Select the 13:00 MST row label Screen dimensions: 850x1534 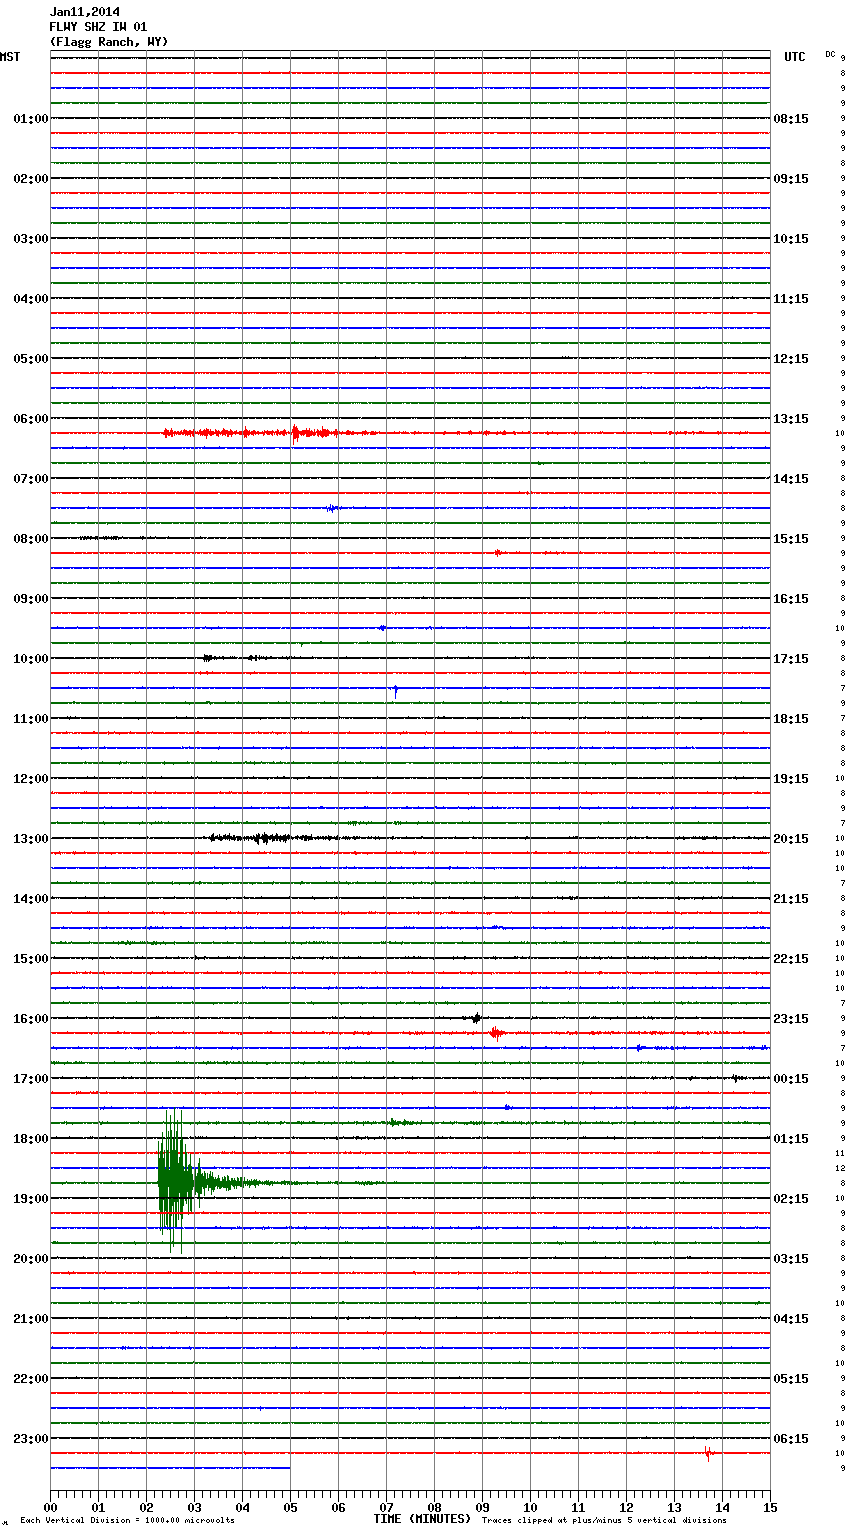coord(31,839)
